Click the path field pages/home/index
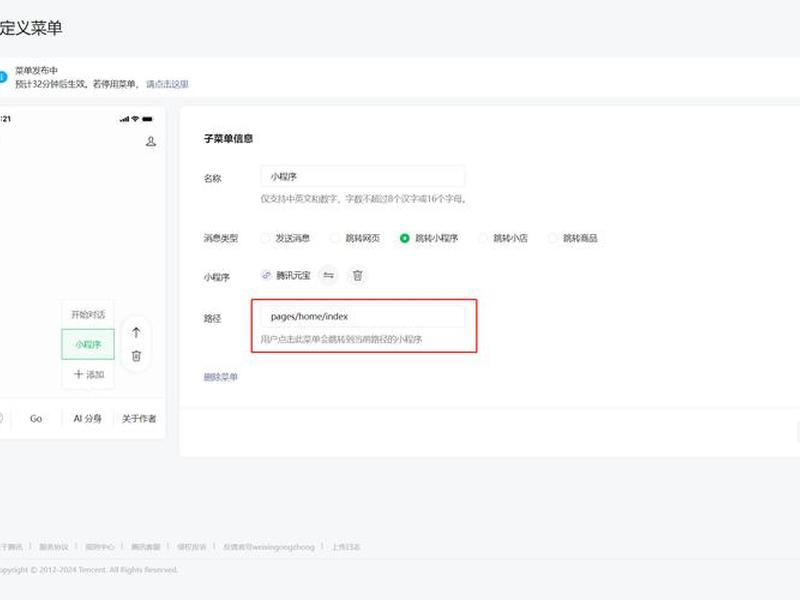The width and height of the screenshot is (800, 600). (x=363, y=316)
